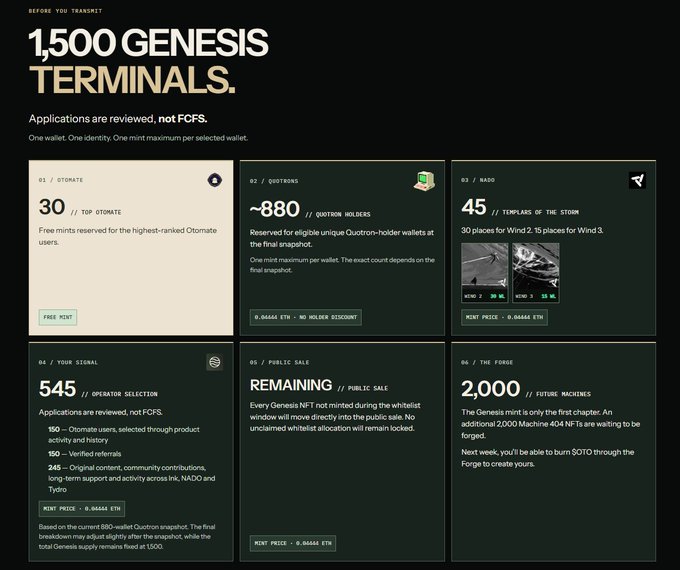Click 'Reserved for eligible unique Quotron-holder' text

[x=342, y=238]
